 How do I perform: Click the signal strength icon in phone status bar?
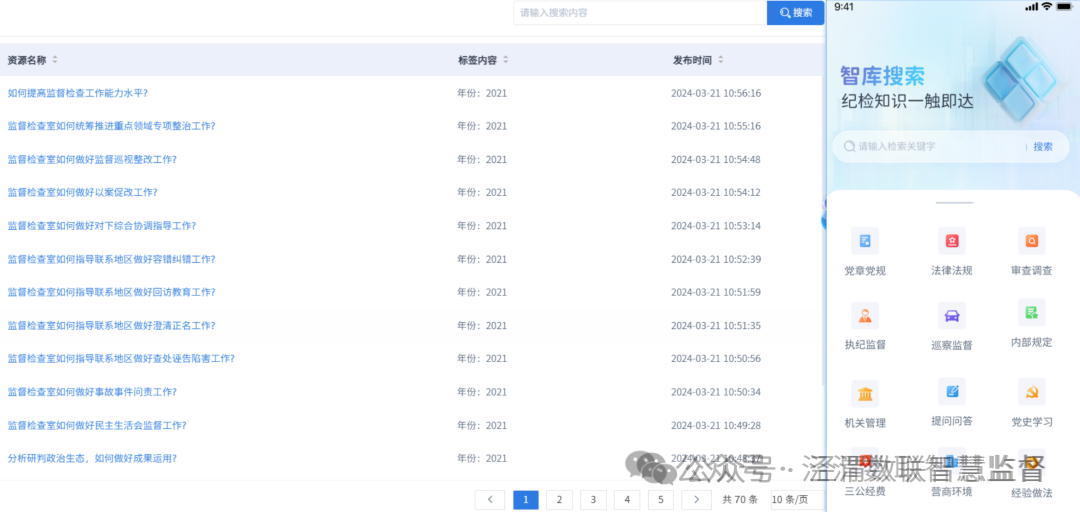[1031, 7]
